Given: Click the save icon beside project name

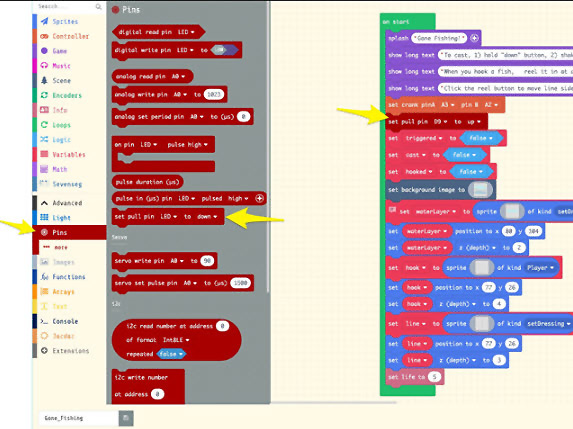Looking at the screenshot, I should [126, 418].
